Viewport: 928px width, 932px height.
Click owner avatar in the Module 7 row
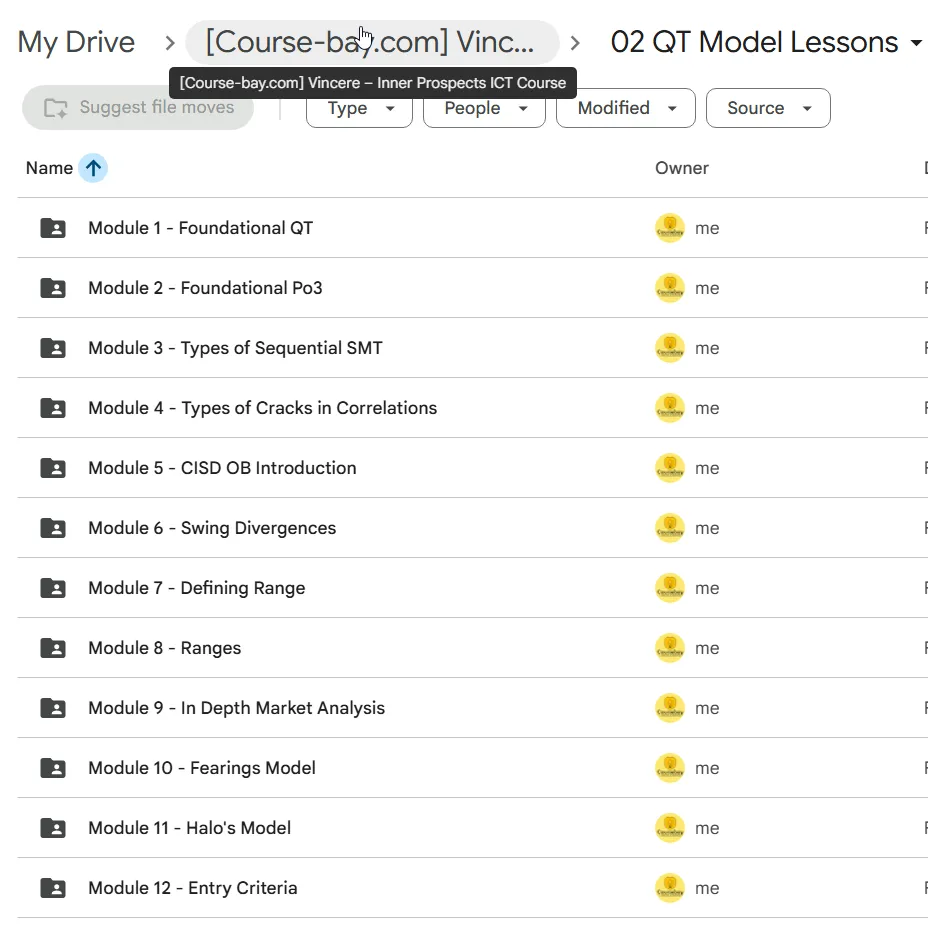670,588
